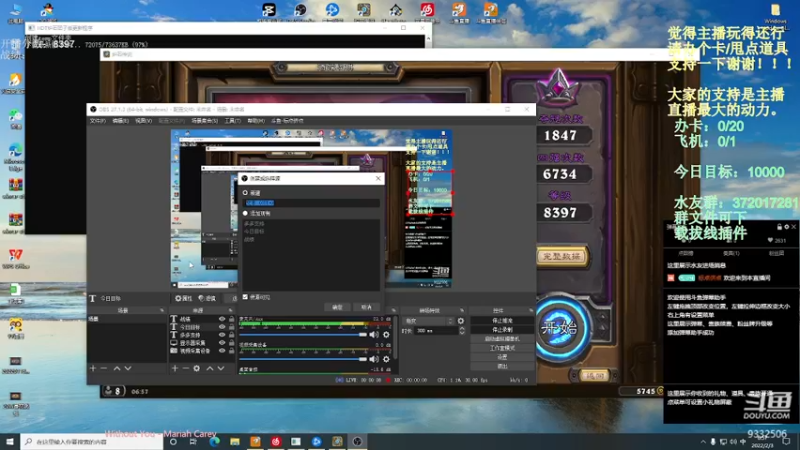The width and height of the screenshot is (800, 450).
Task: Open the 视图(V) menu in OBS
Action: click(143, 121)
